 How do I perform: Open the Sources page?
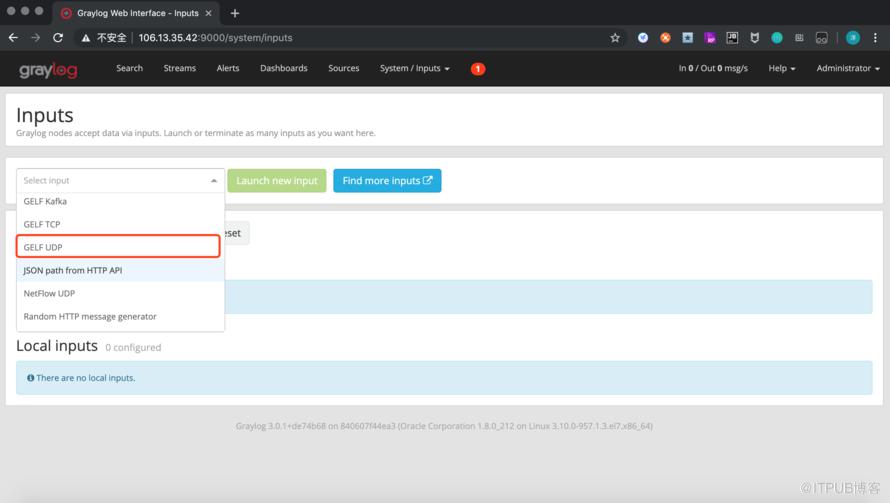pos(343,68)
